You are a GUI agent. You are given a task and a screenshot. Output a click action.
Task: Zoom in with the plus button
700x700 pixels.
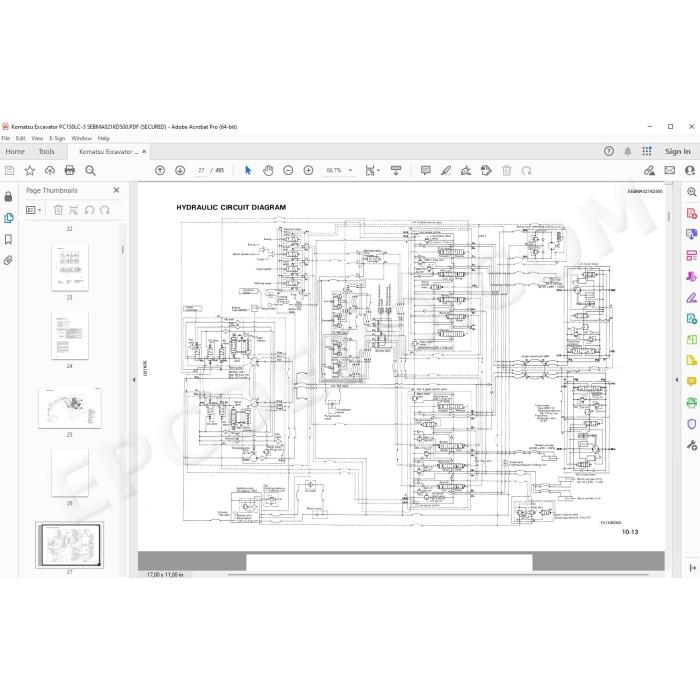(x=308, y=170)
